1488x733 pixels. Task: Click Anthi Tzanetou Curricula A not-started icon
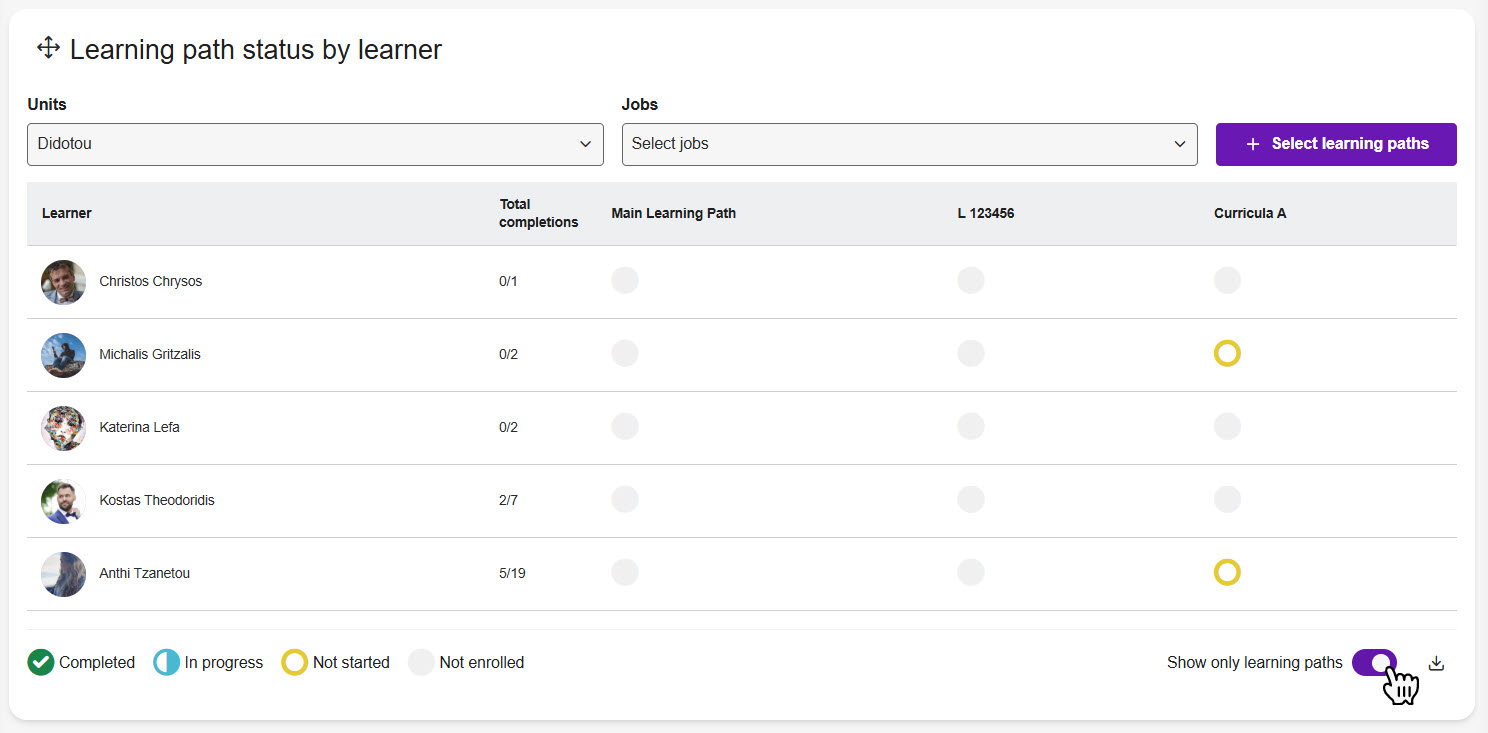coord(1227,572)
